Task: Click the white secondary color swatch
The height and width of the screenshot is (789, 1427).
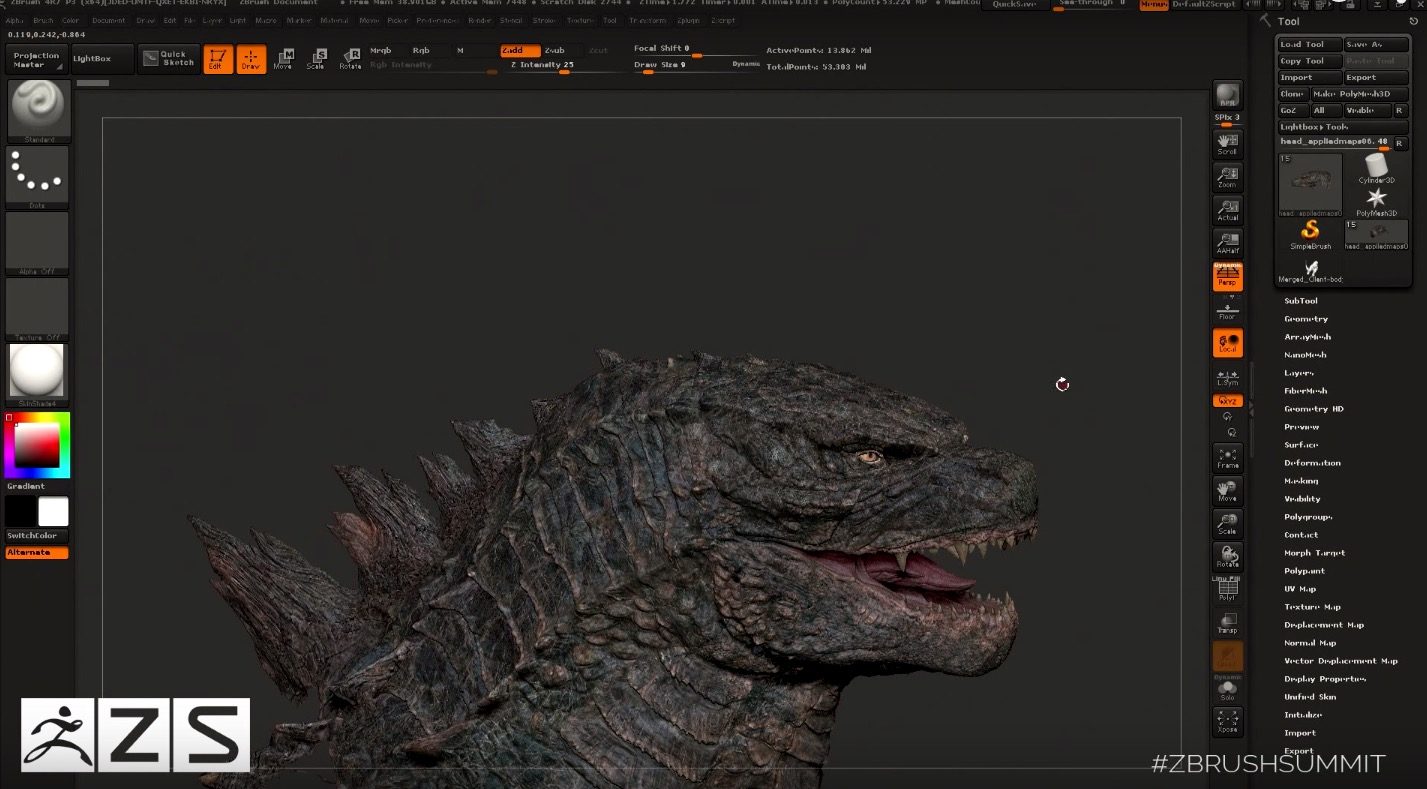Action: 53,512
